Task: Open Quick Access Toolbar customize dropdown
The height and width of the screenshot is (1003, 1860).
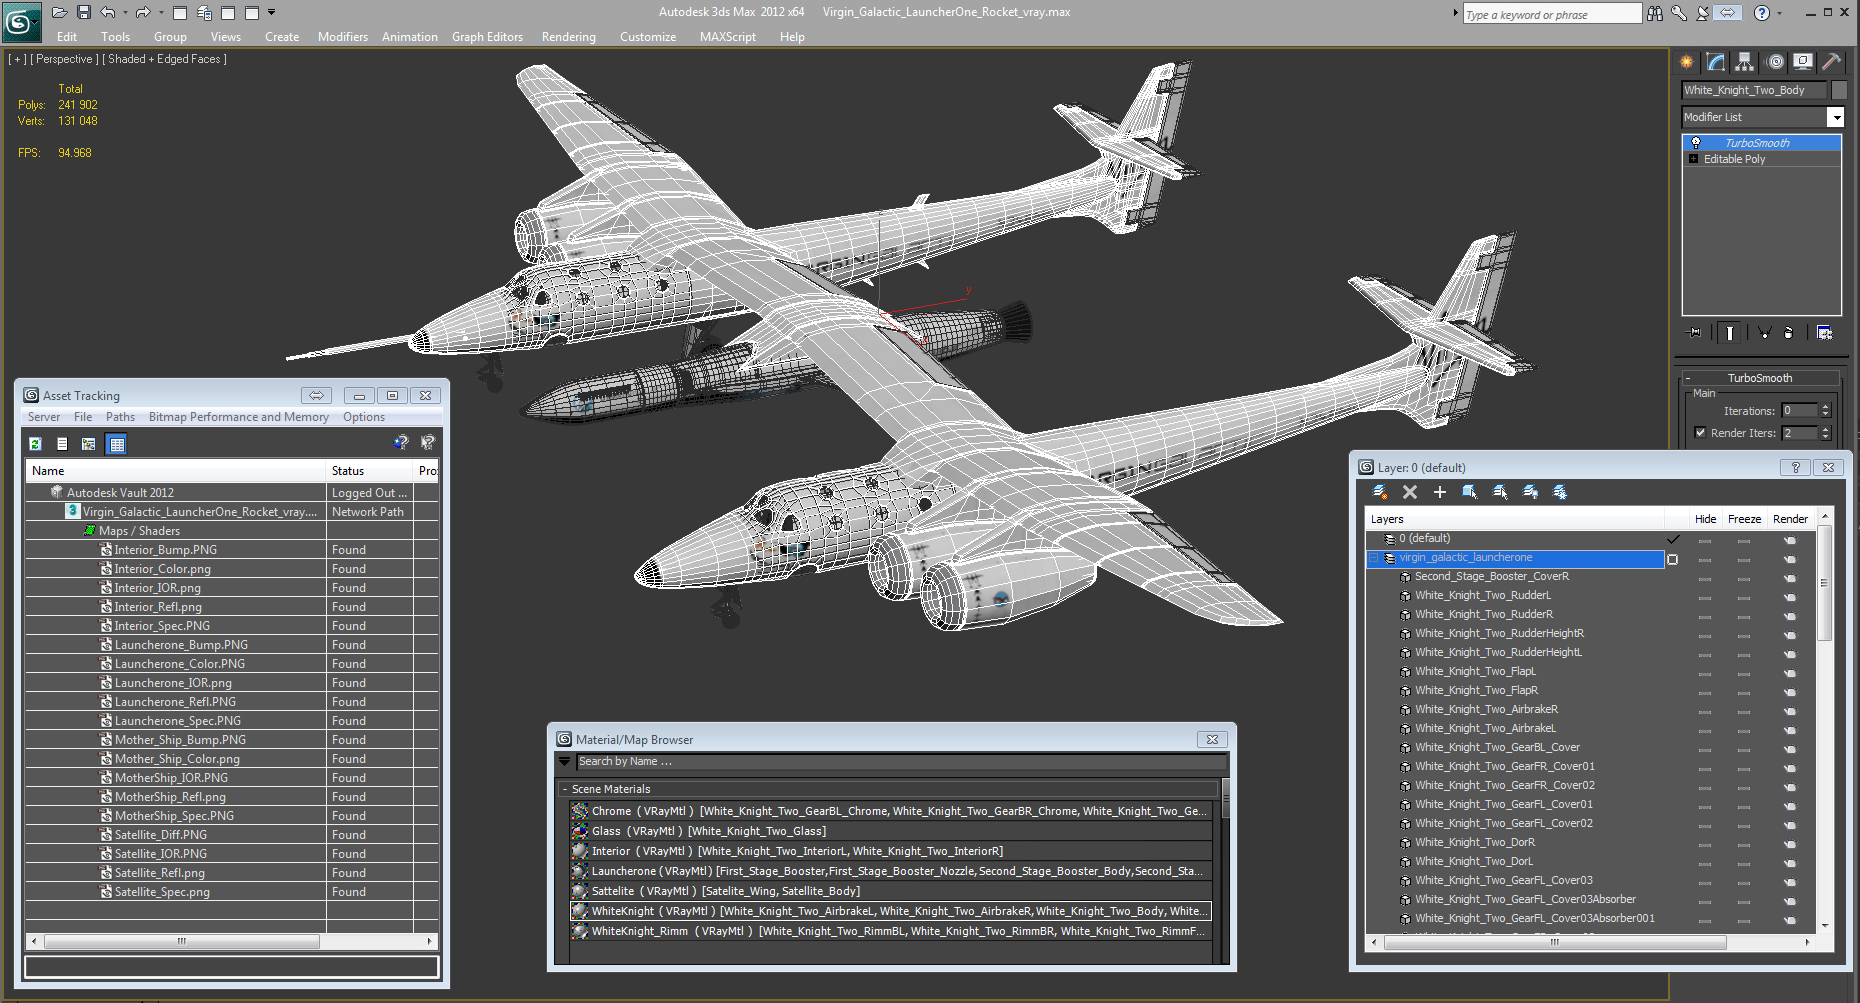Action: [x=271, y=13]
